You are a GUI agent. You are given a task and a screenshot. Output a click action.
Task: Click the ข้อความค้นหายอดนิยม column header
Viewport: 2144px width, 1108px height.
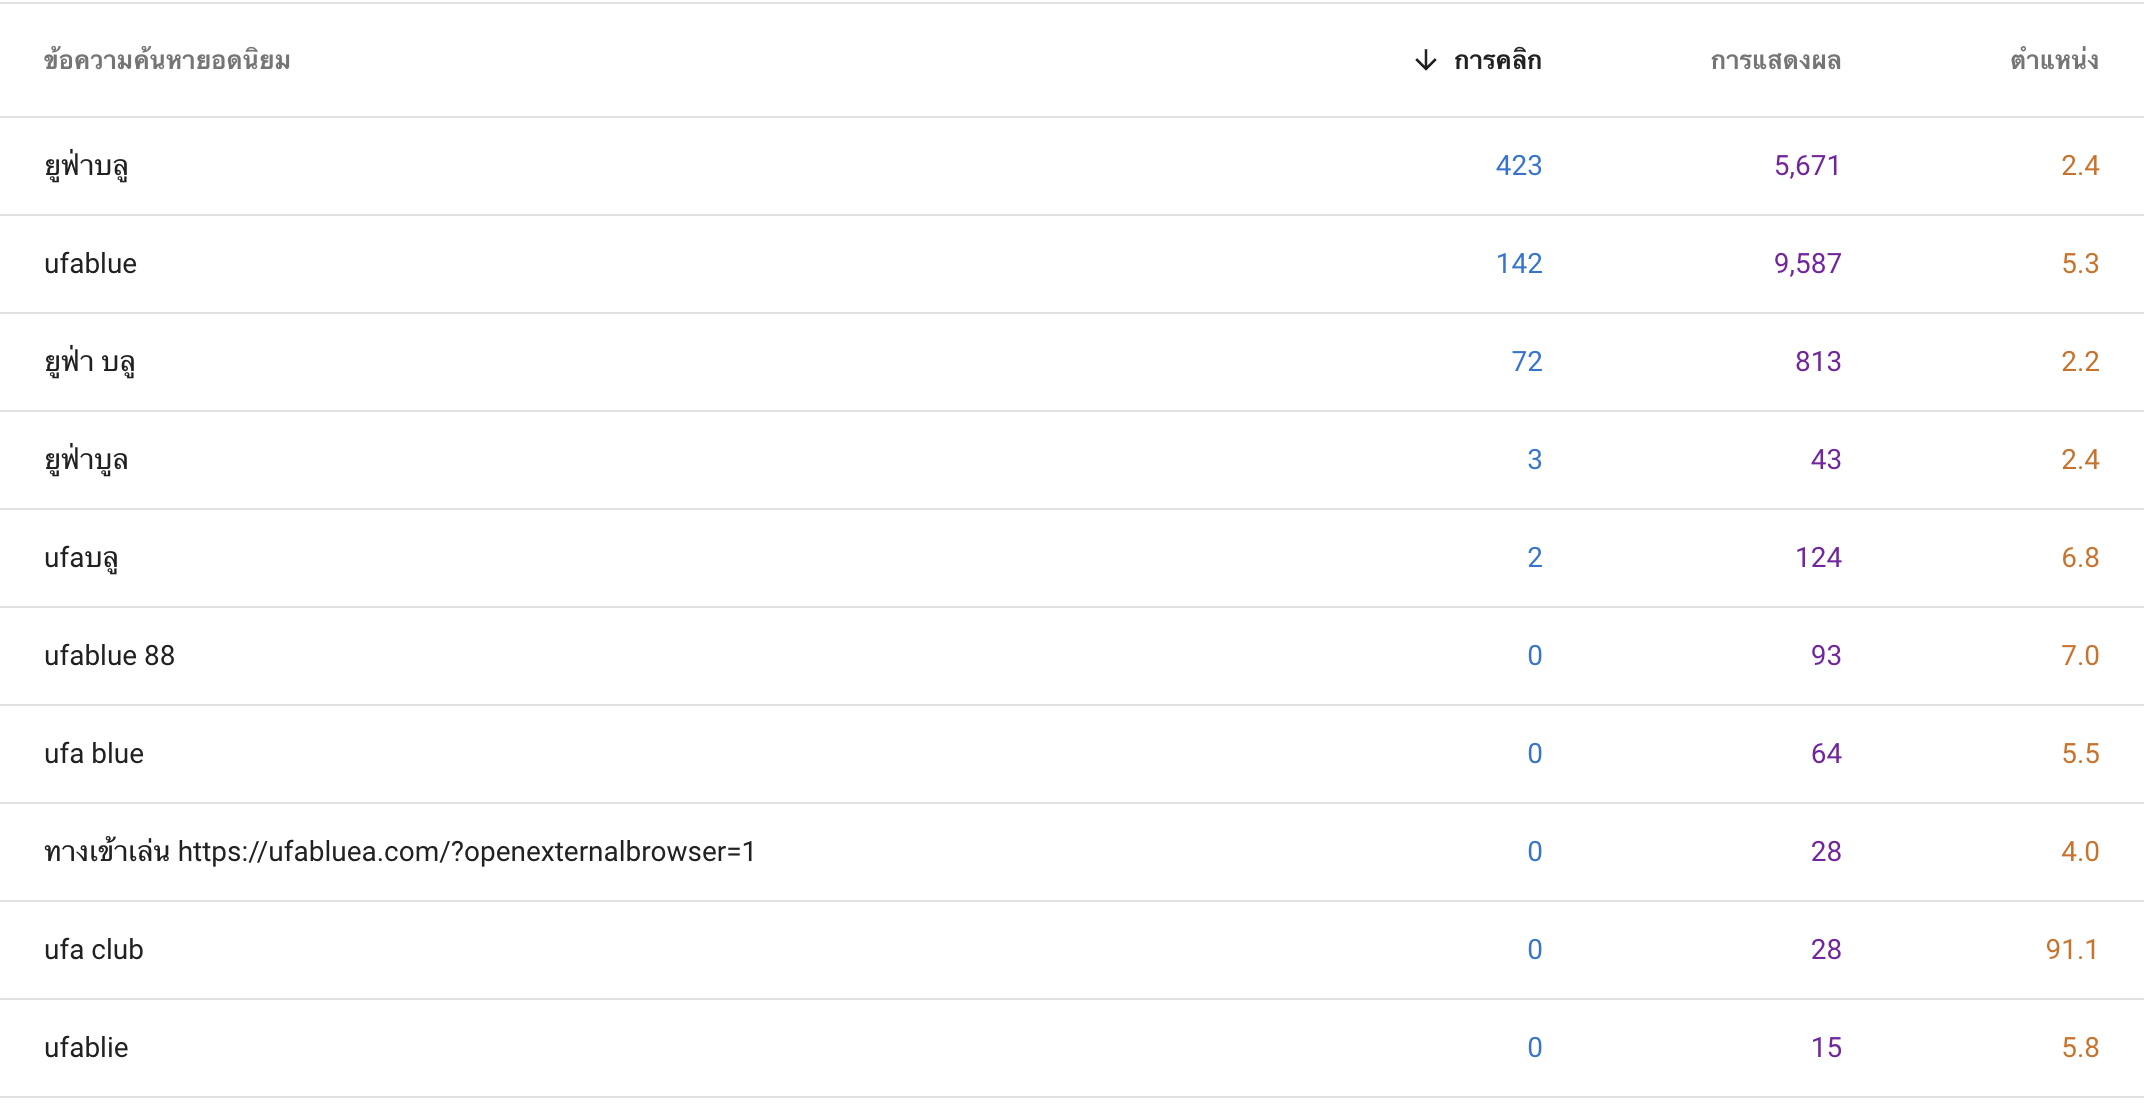point(167,61)
